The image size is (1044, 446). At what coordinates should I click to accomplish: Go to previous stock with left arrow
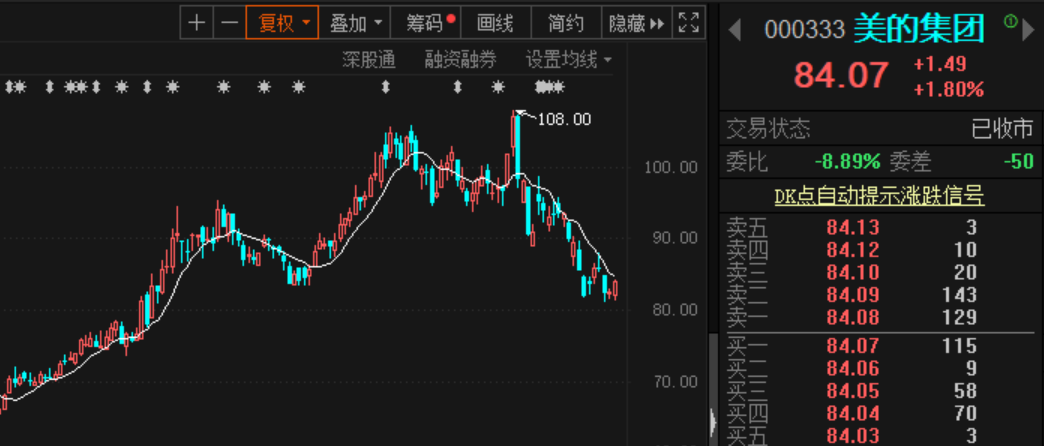pyautogui.click(x=735, y=30)
